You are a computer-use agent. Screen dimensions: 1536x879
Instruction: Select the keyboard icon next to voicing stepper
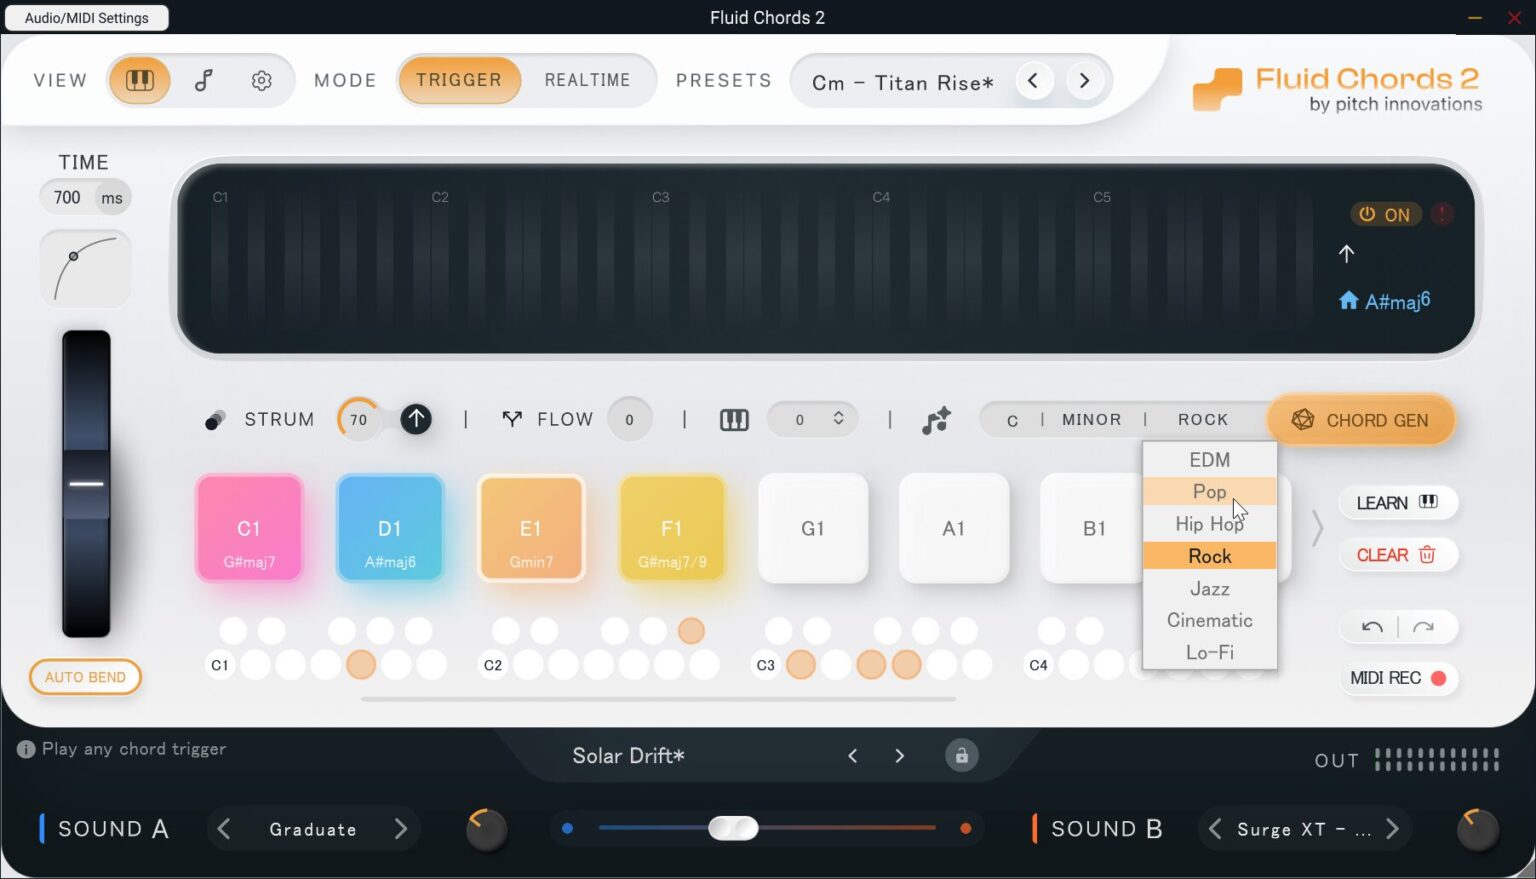coord(734,419)
